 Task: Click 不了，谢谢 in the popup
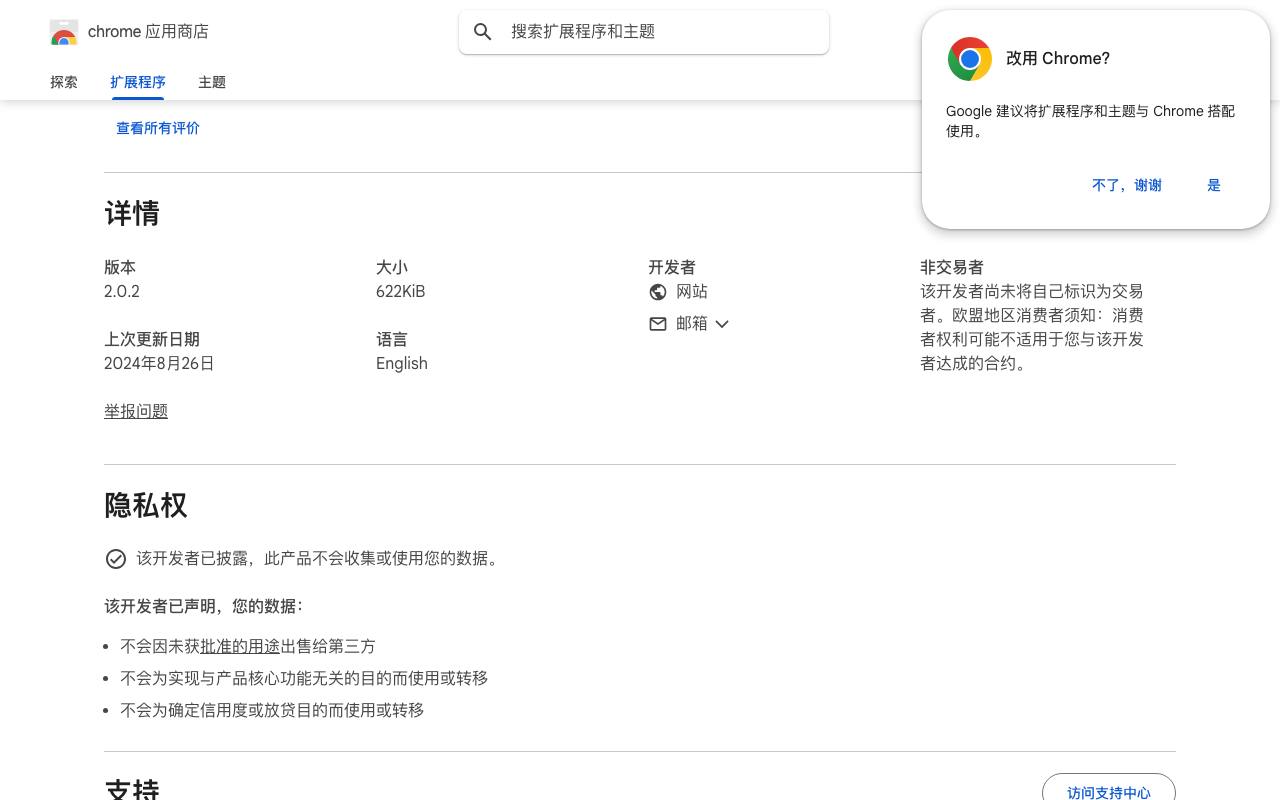pos(1127,185)
